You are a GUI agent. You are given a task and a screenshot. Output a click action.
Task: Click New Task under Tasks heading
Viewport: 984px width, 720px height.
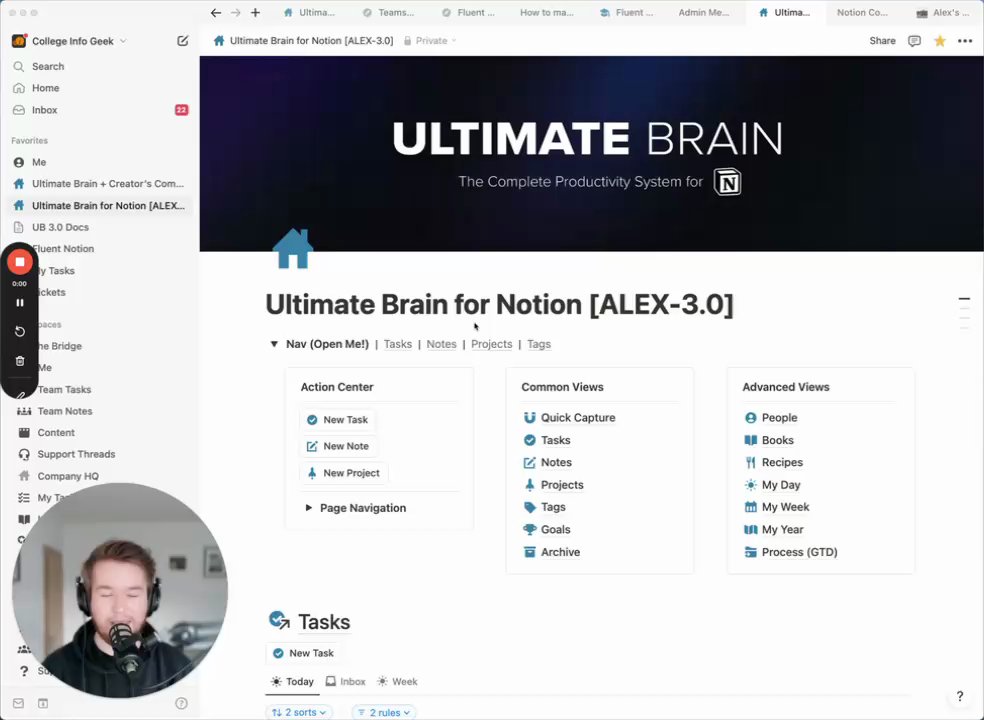click(303, 653)
